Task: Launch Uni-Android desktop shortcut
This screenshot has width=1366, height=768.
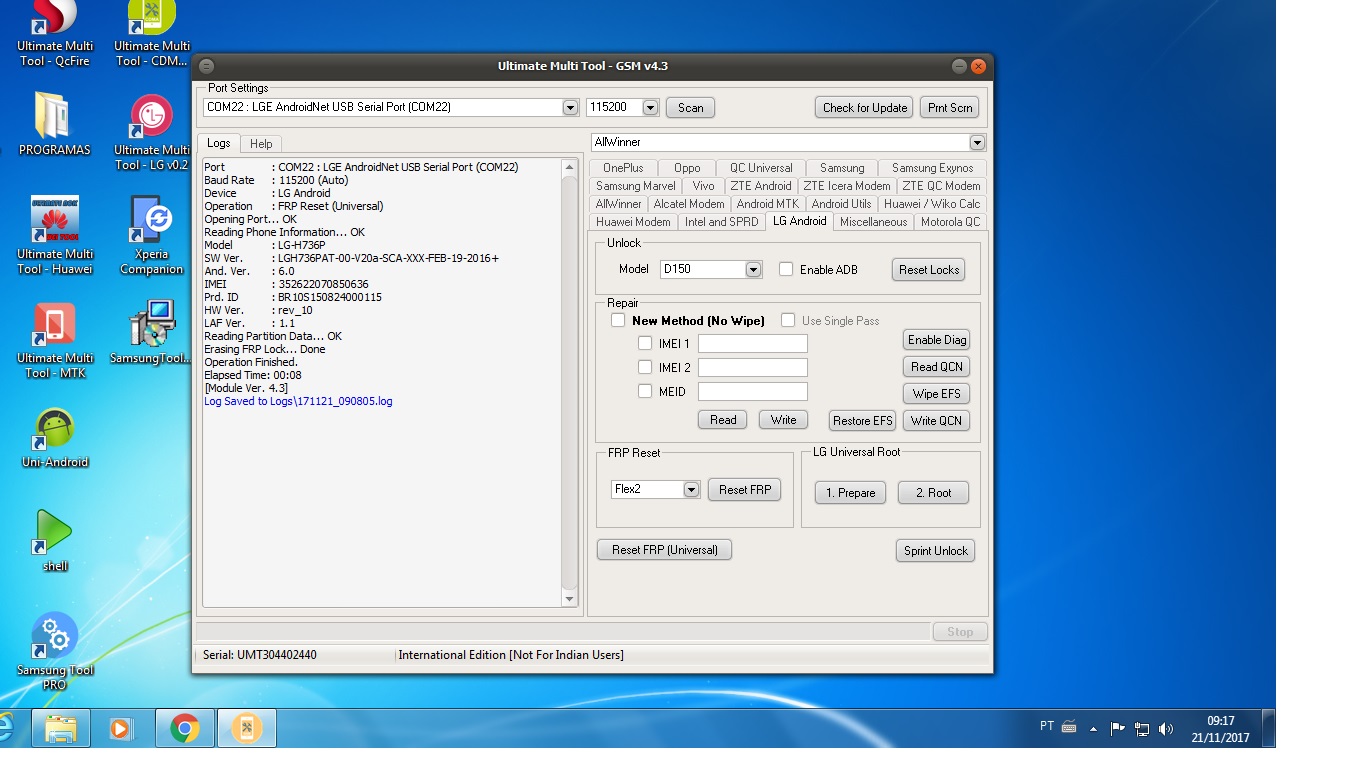Action: (x=55, y=438)
